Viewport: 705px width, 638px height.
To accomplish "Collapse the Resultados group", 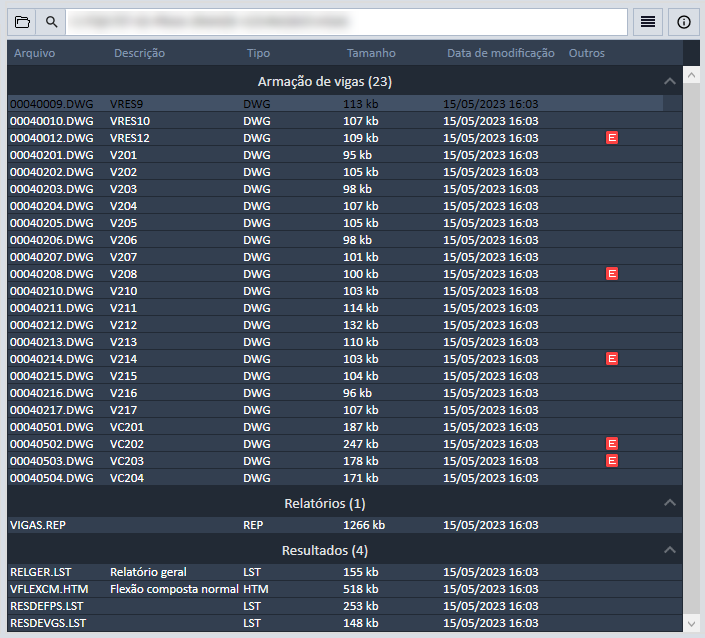I will [x=669, y=550].
